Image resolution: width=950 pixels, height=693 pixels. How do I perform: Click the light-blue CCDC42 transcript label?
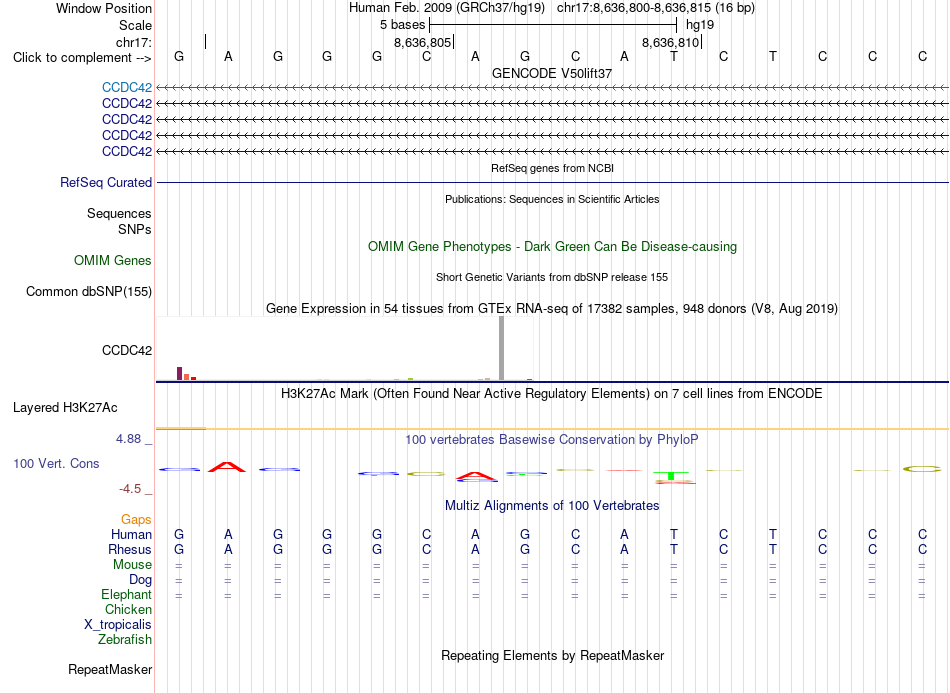coord(127,87)
